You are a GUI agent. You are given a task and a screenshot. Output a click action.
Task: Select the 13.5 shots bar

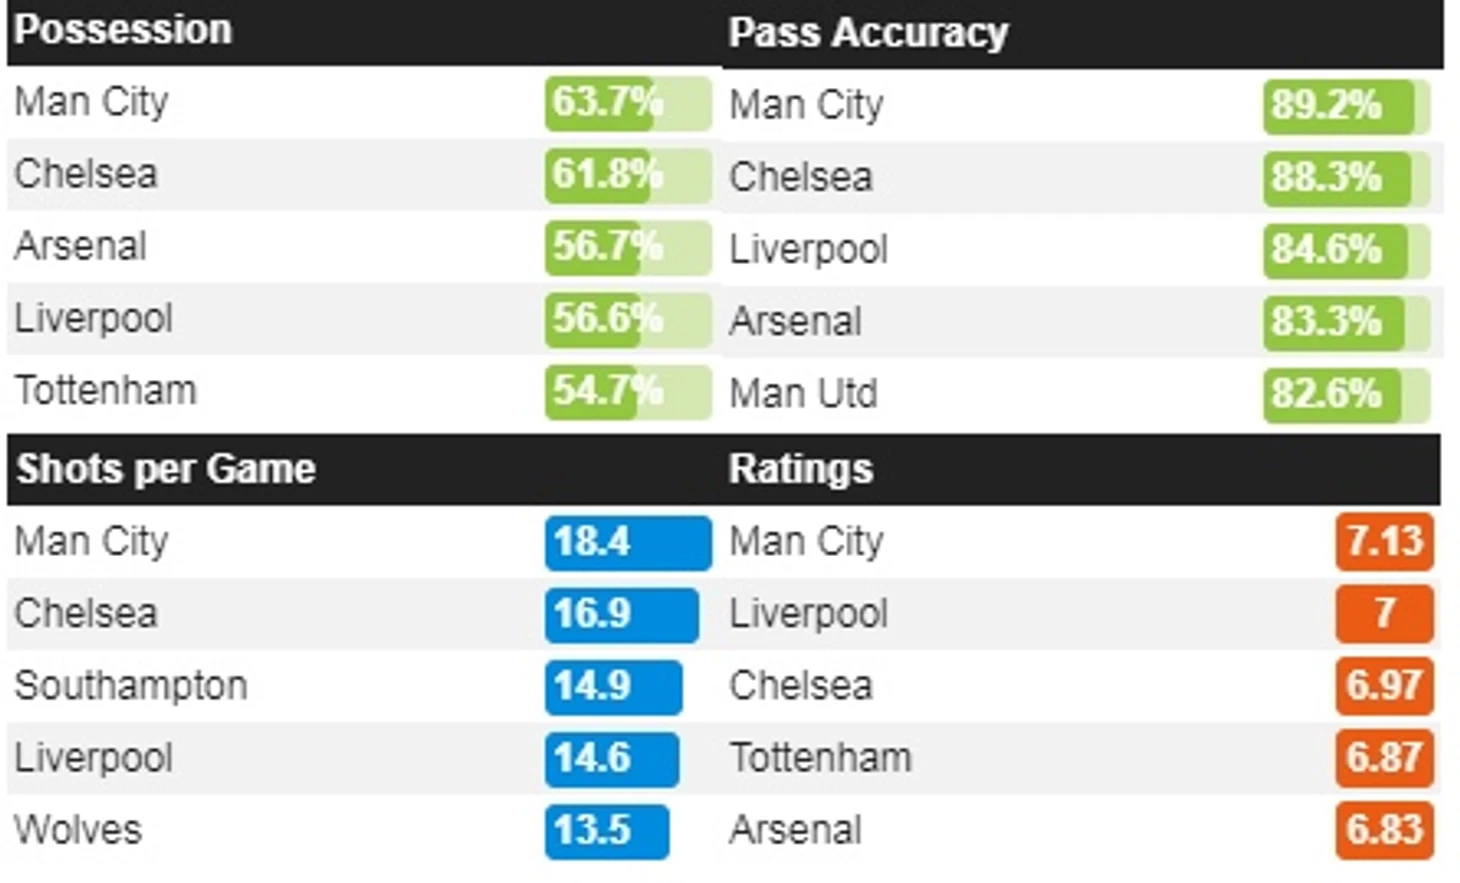tap(607, 831)
